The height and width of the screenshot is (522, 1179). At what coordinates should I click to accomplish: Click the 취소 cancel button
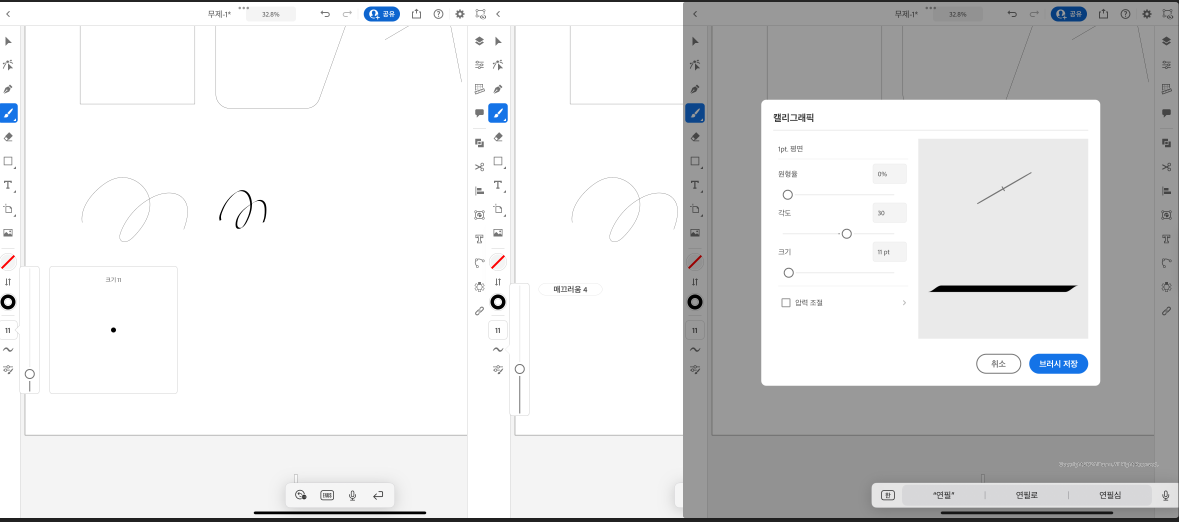click(999, 363)
